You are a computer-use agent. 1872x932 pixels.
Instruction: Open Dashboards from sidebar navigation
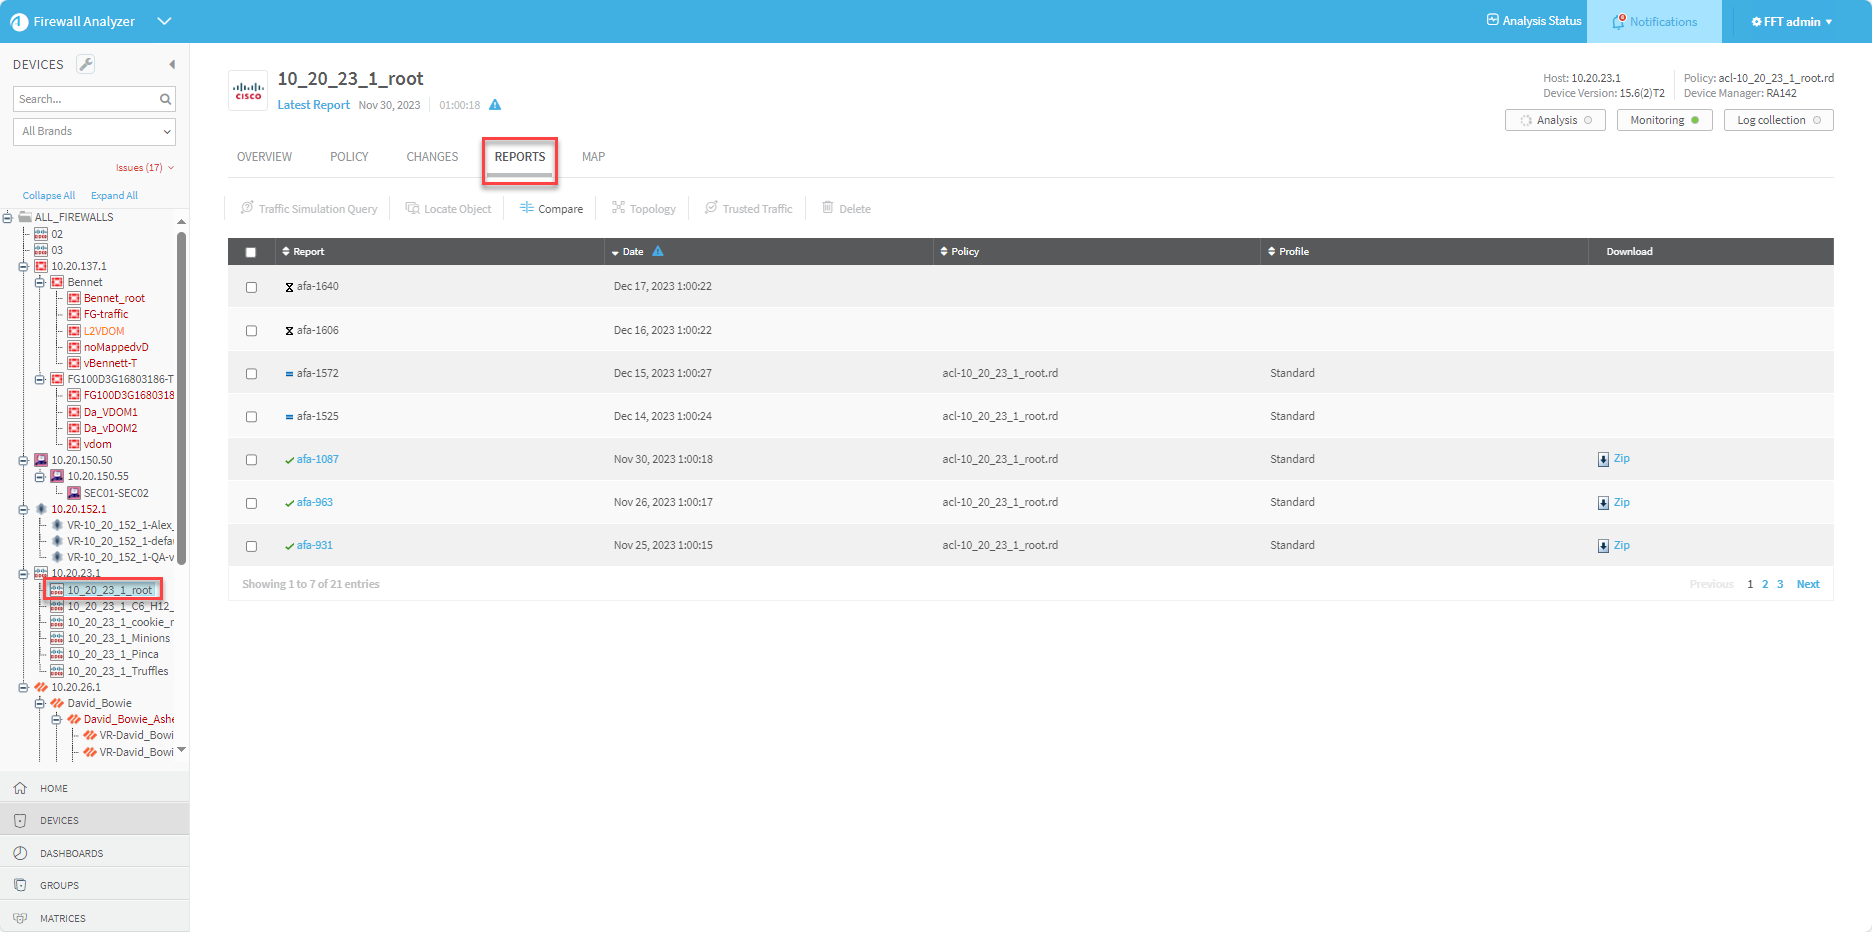coord(71,853)
